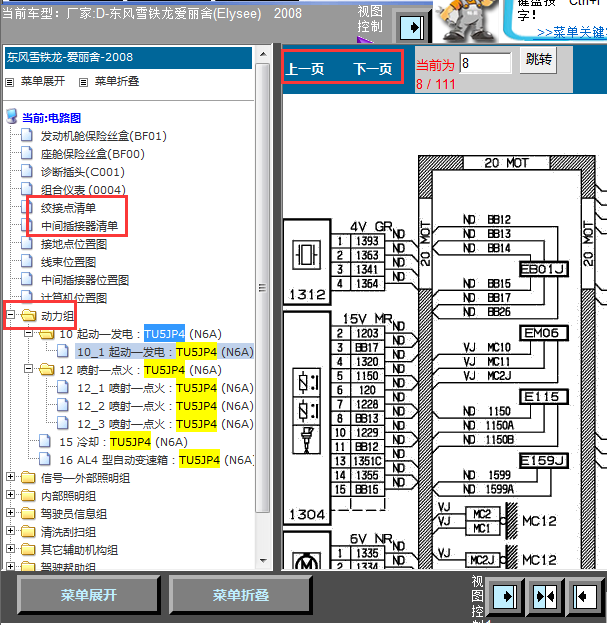Click bottom view control right-arrow icon
This screenshot has height=625, width=607.
[505, 597]
